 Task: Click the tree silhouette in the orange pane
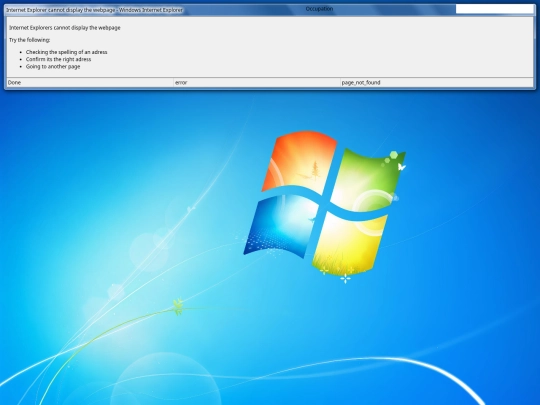pyautogui.click(x=315, y=170)
